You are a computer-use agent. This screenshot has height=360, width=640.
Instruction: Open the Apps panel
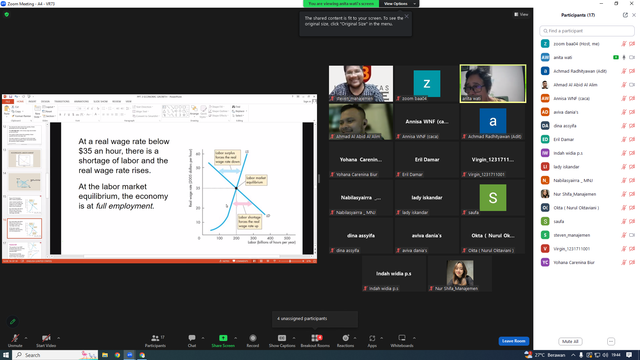click(372, 340)
